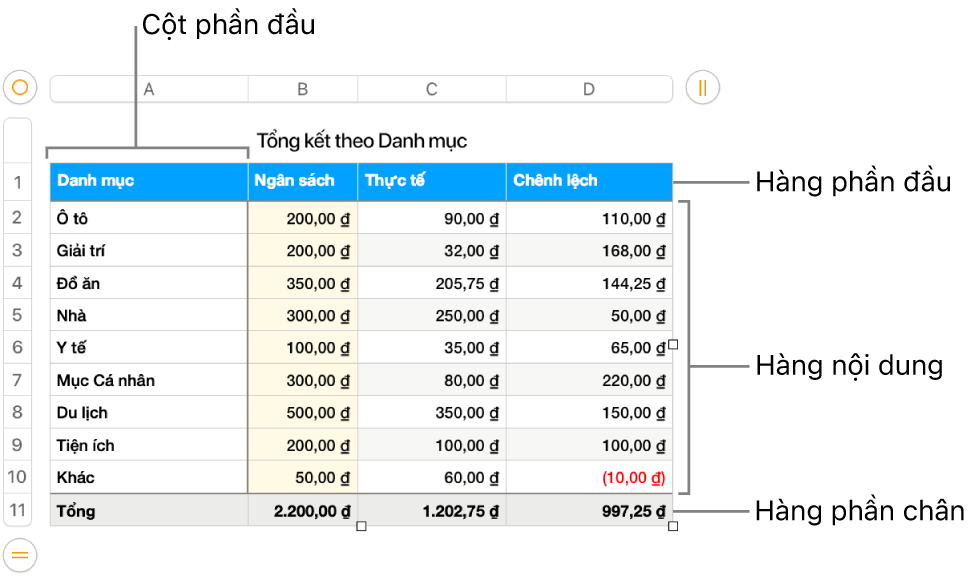Select row 11 footer row number
This screenshot has width=980, height=577.
pyautogui.click(x=18, y=510)
